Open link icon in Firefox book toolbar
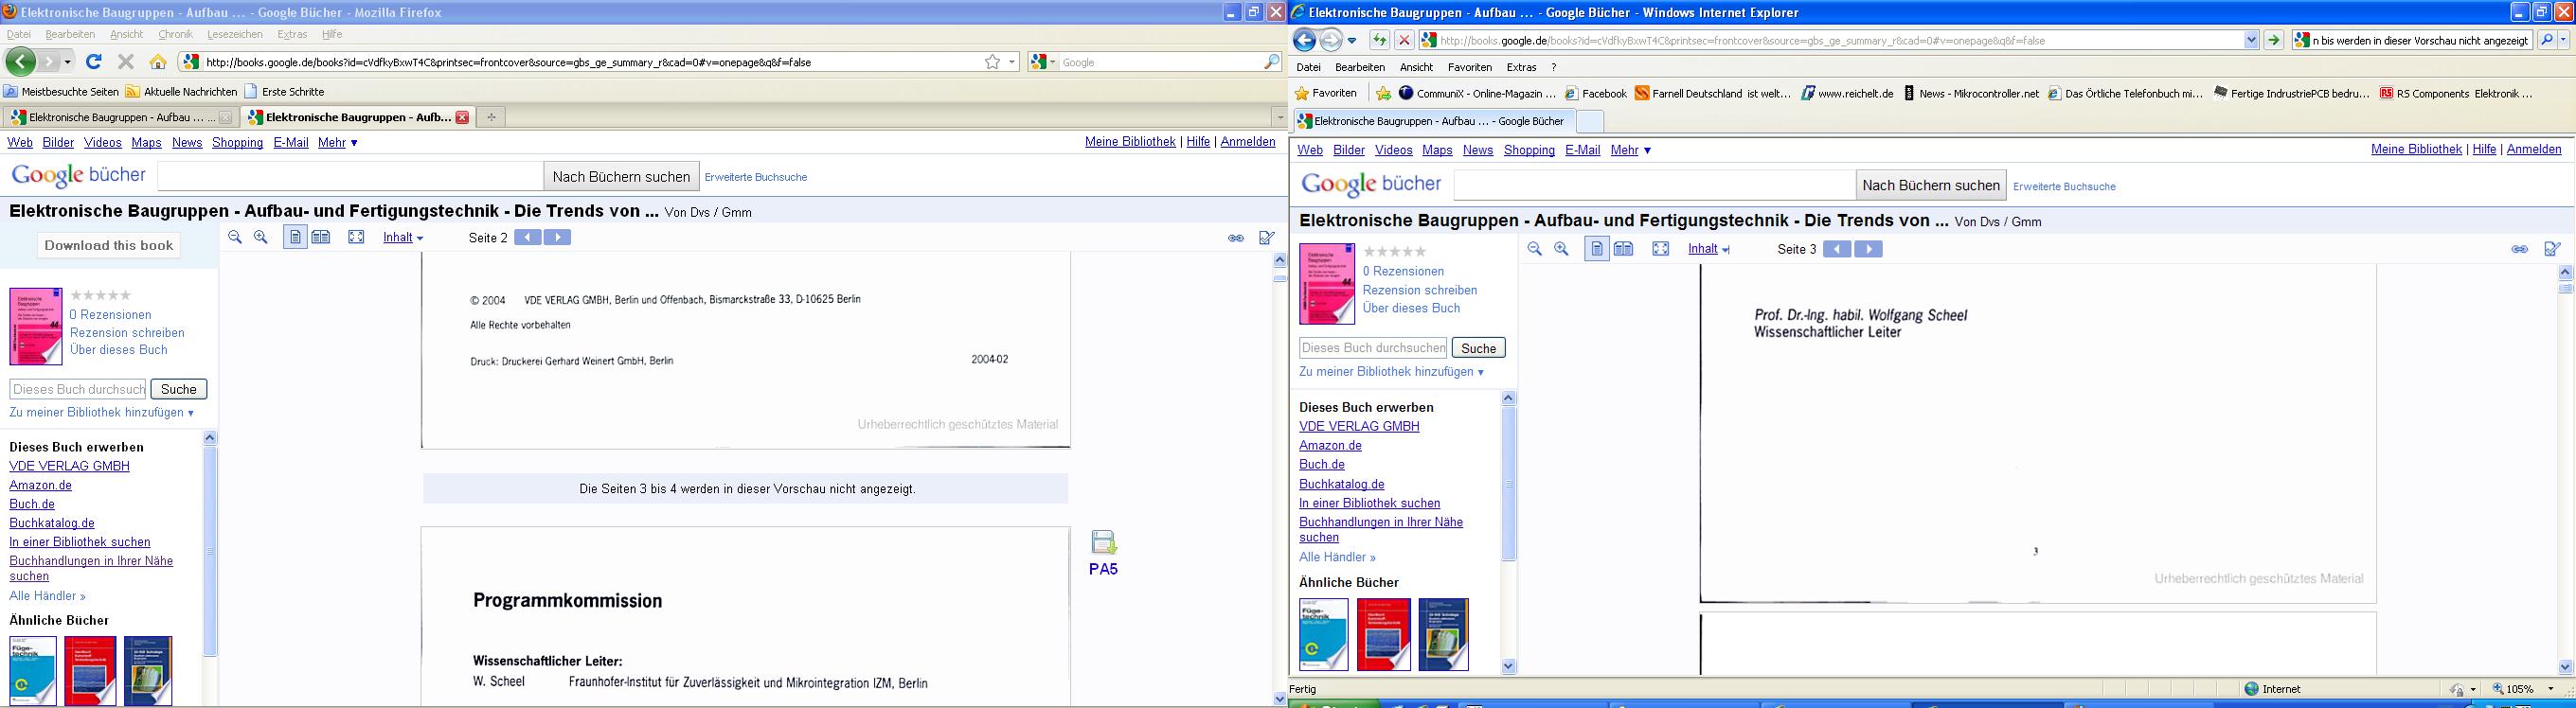The image size is (2576, 708). (x=1236, y=238)
